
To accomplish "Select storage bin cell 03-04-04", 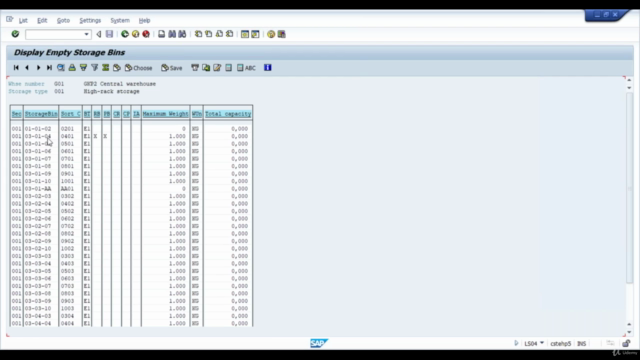I will 38,323.
